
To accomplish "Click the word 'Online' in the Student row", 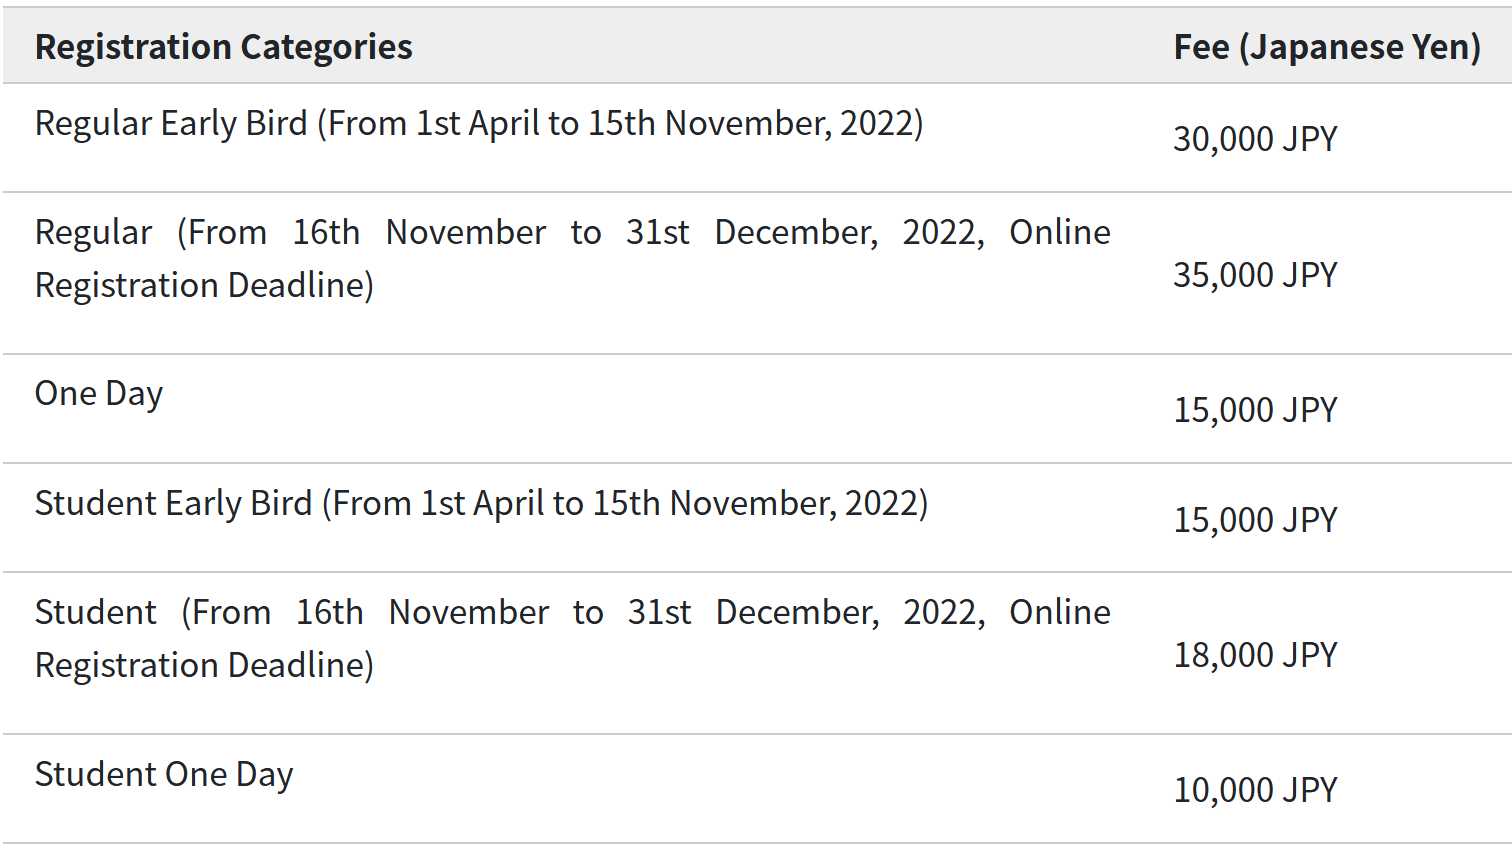I will pos(1059,613).
